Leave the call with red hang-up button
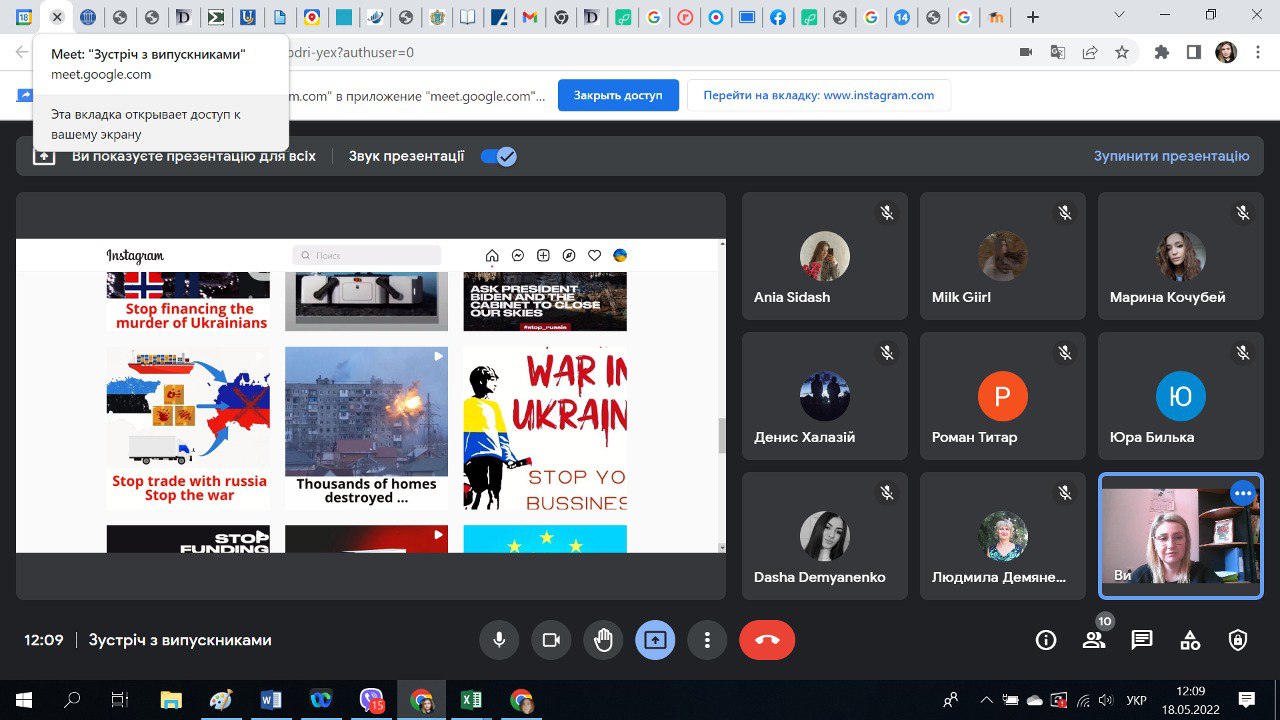The width and height of the screenshot is (1280, 720). click(x=767, y=640)
